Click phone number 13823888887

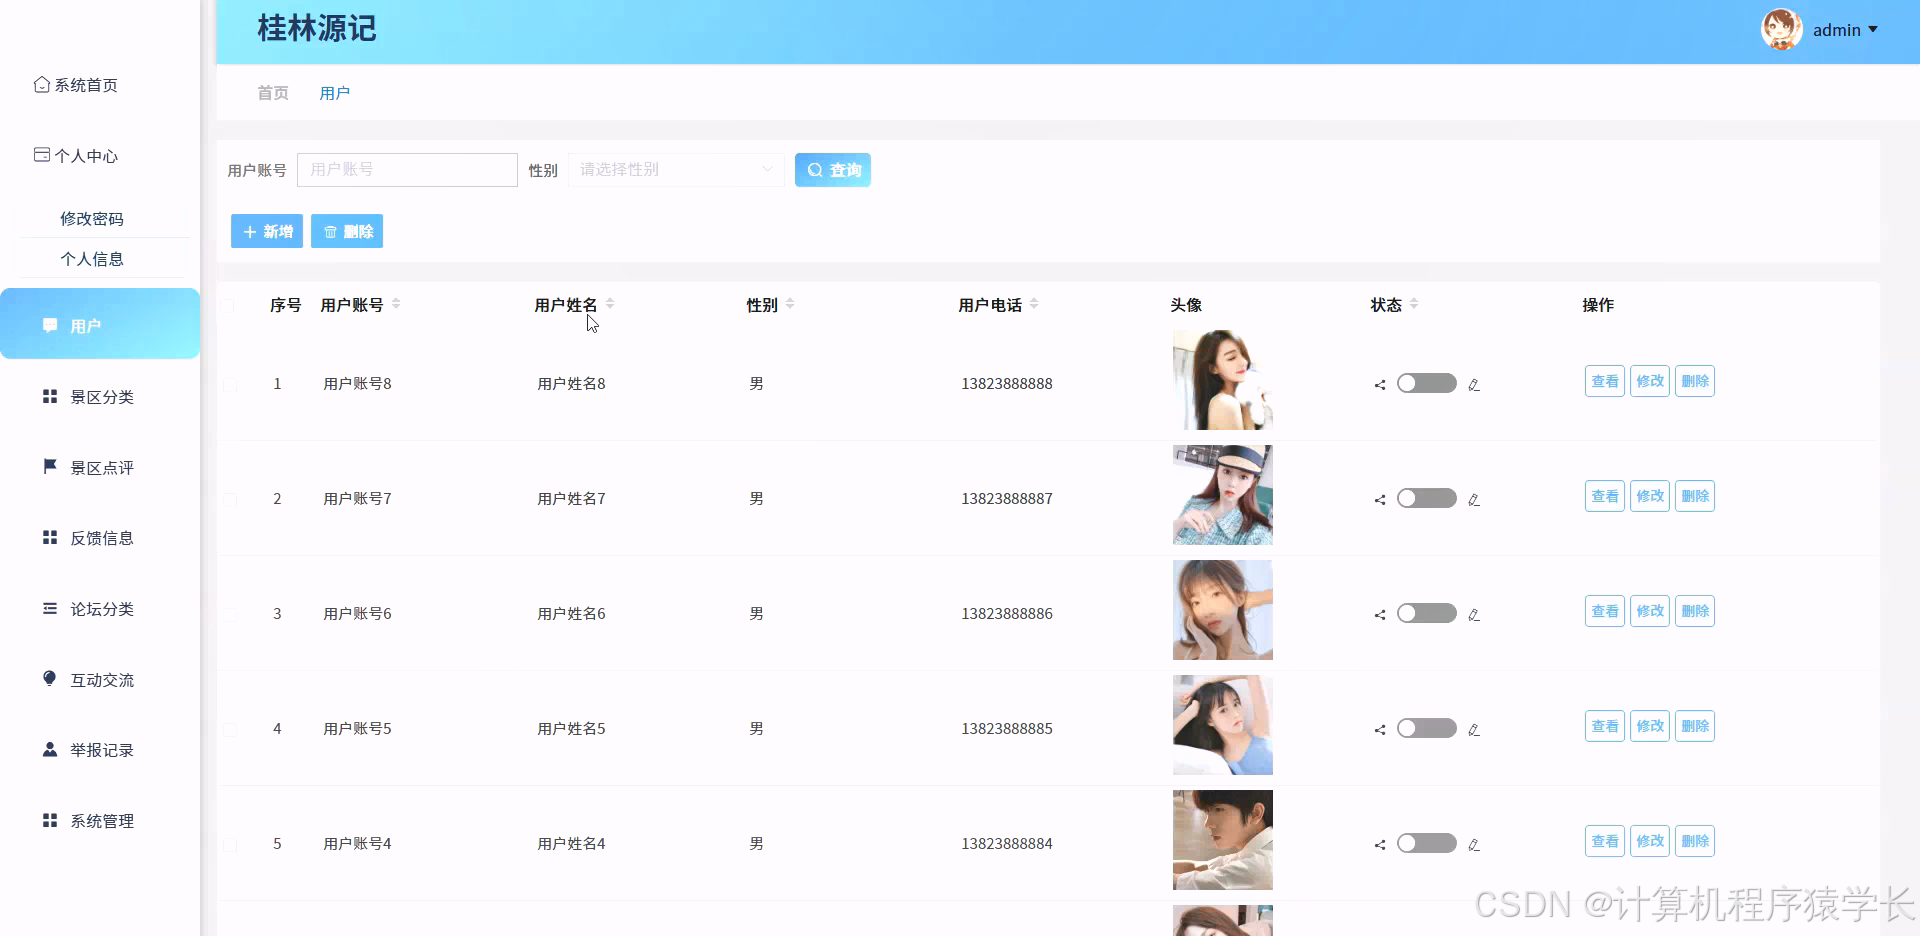[x=1007, y=498]
